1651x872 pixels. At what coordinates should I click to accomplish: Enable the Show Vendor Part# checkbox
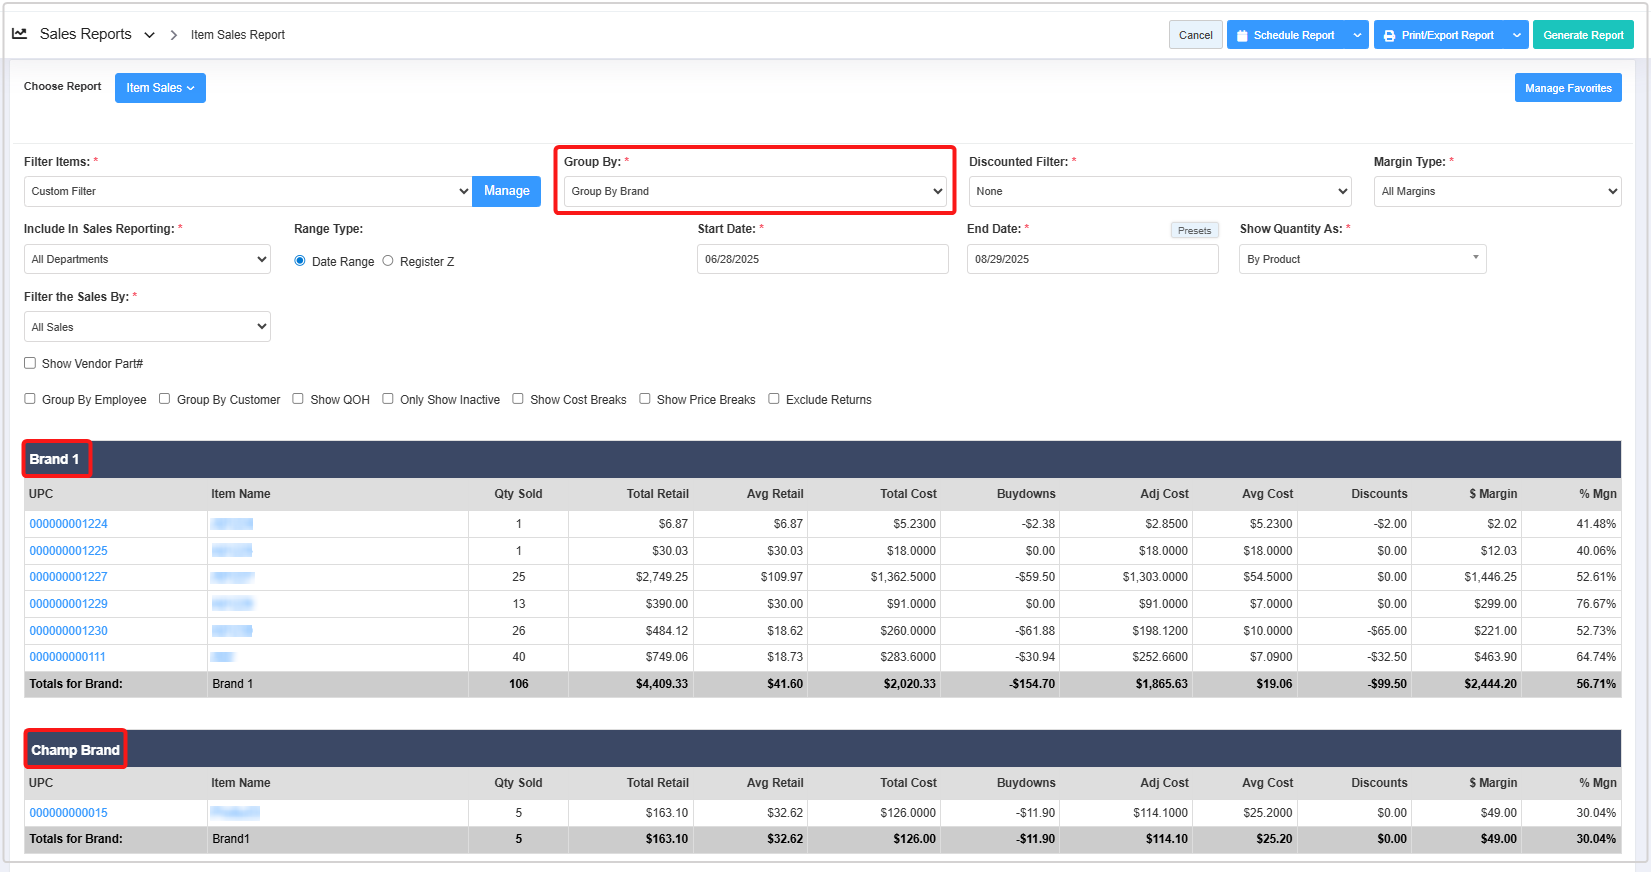pos(30,363)
